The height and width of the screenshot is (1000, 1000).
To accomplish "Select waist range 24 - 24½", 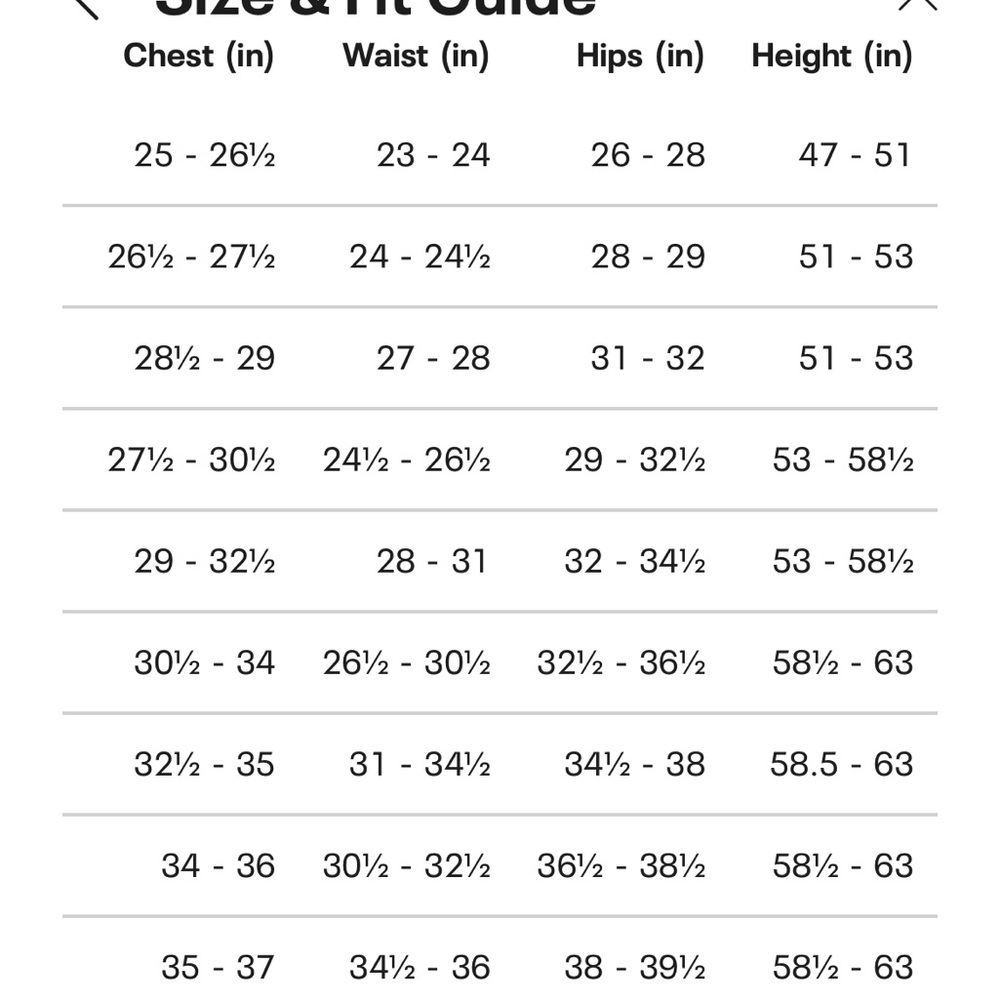I will click(x=420, y=257).
